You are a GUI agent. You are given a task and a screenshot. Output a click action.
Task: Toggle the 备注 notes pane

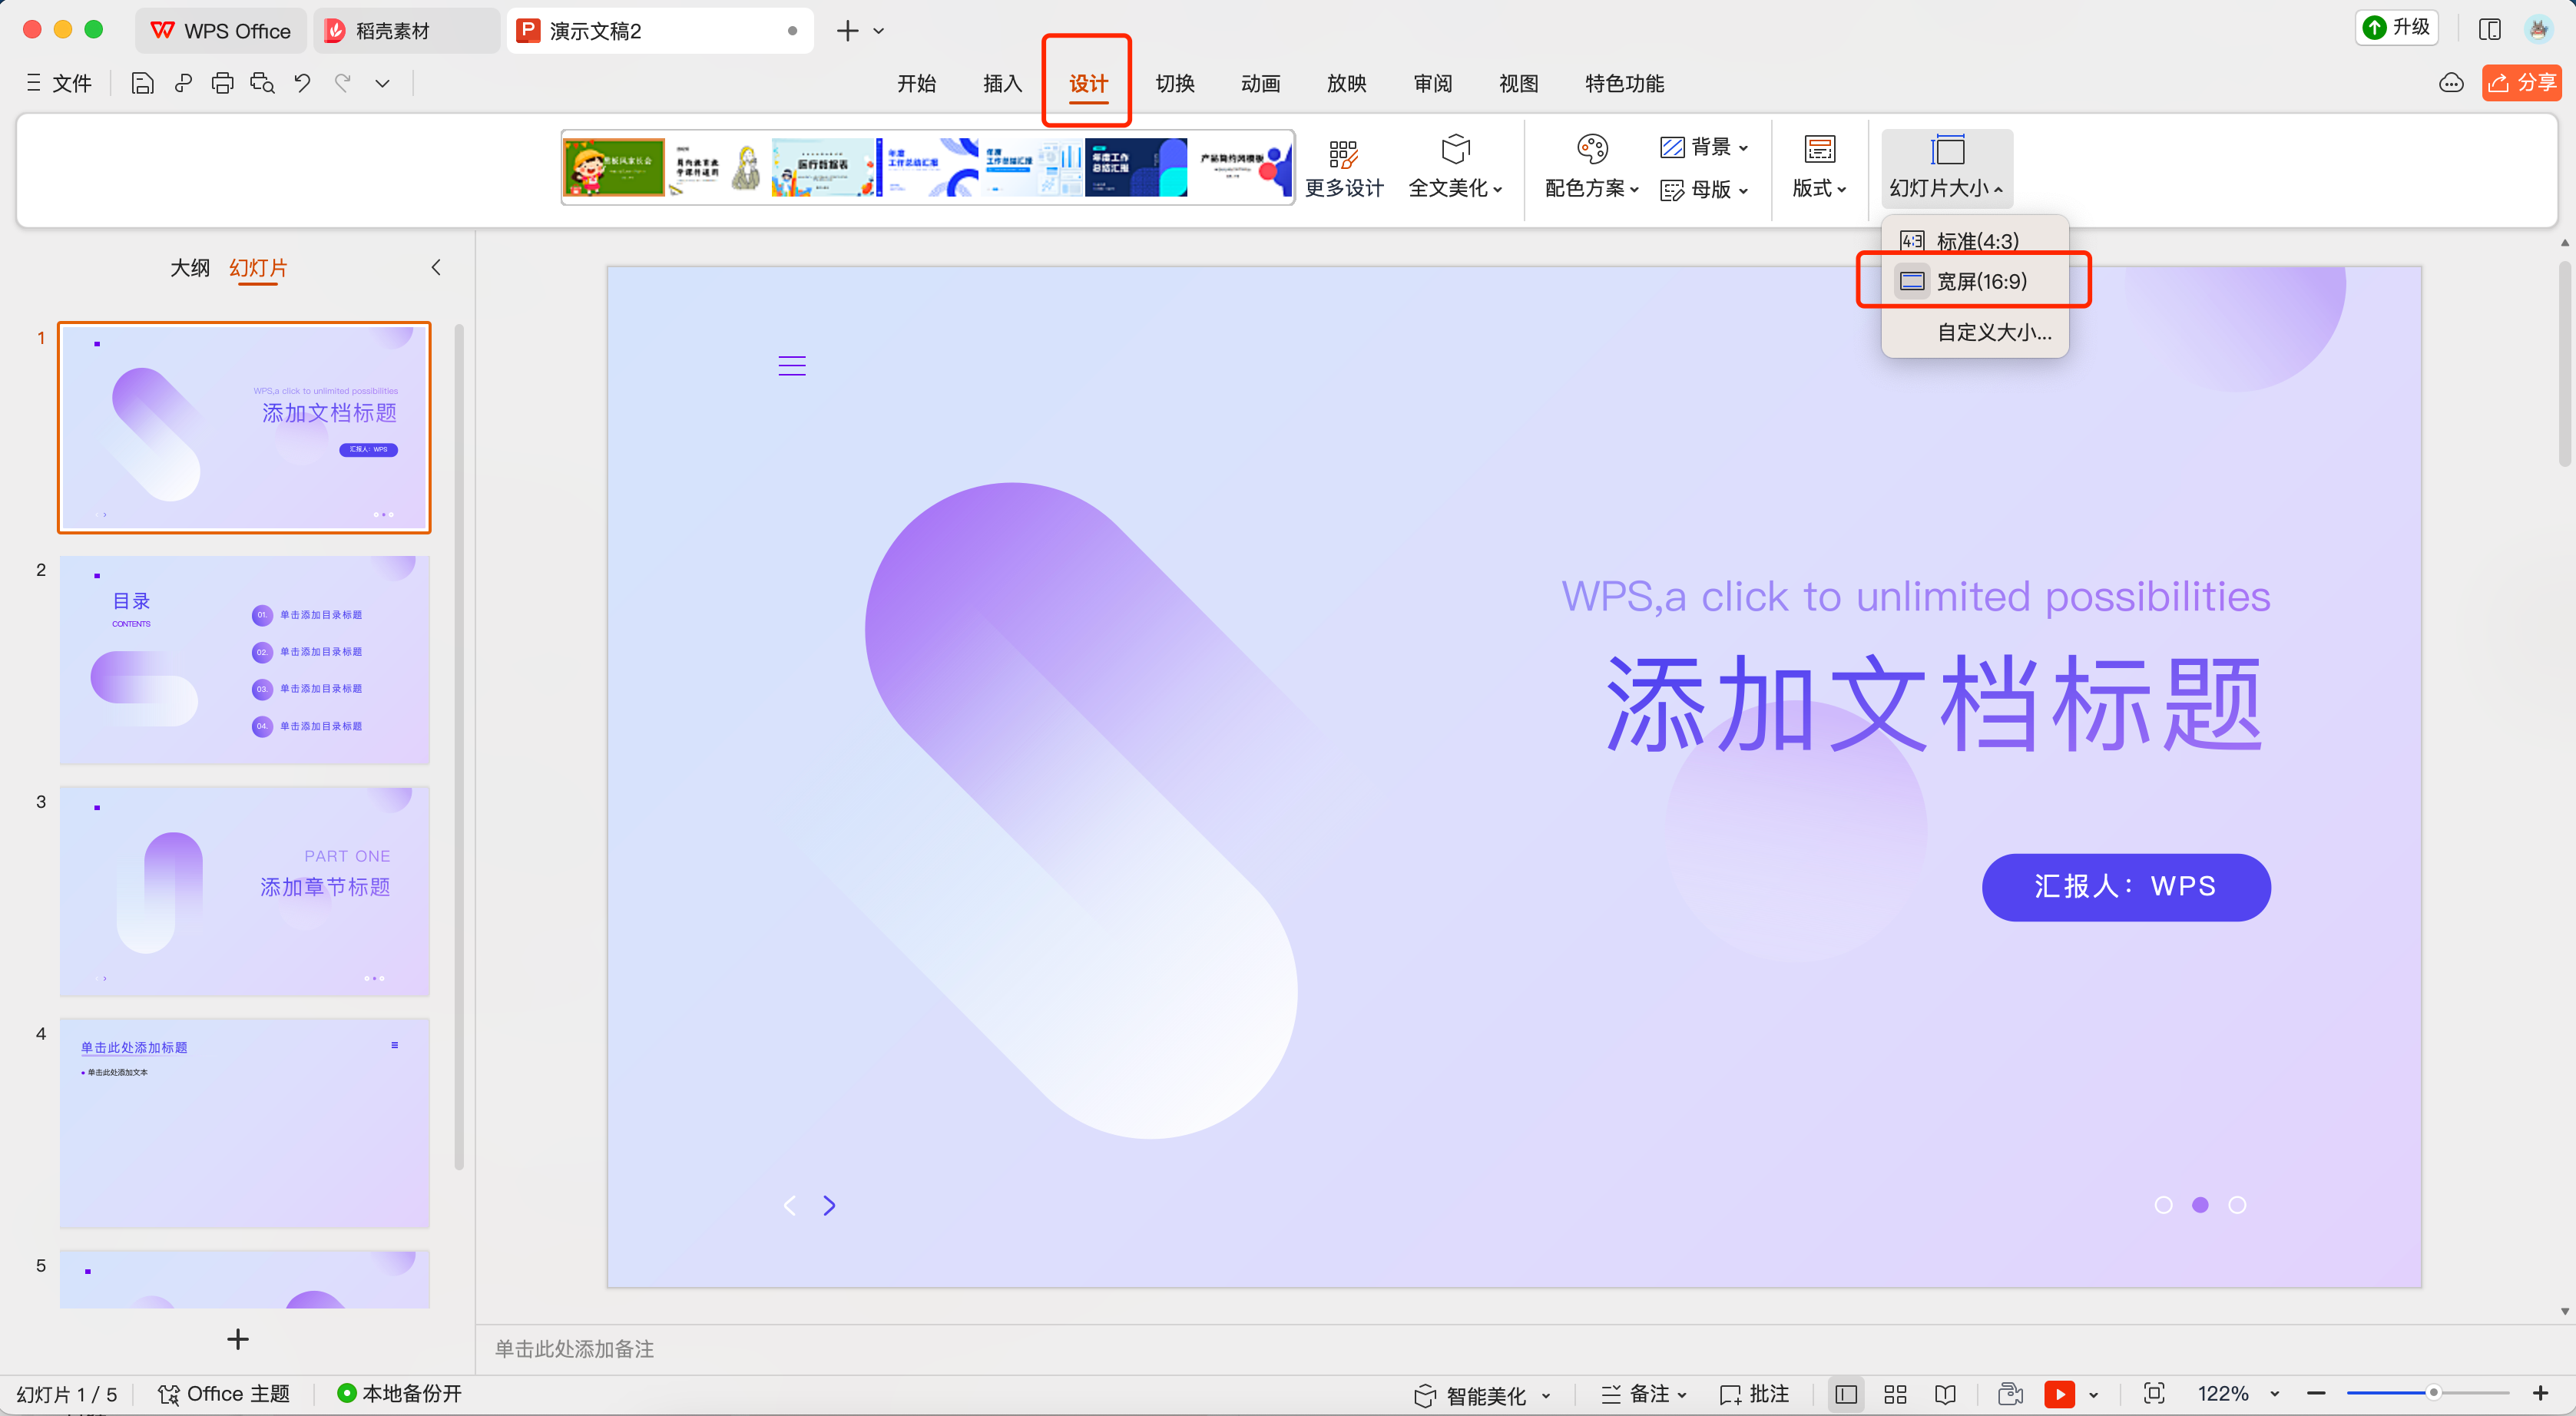click(x=1644, y=1393)
